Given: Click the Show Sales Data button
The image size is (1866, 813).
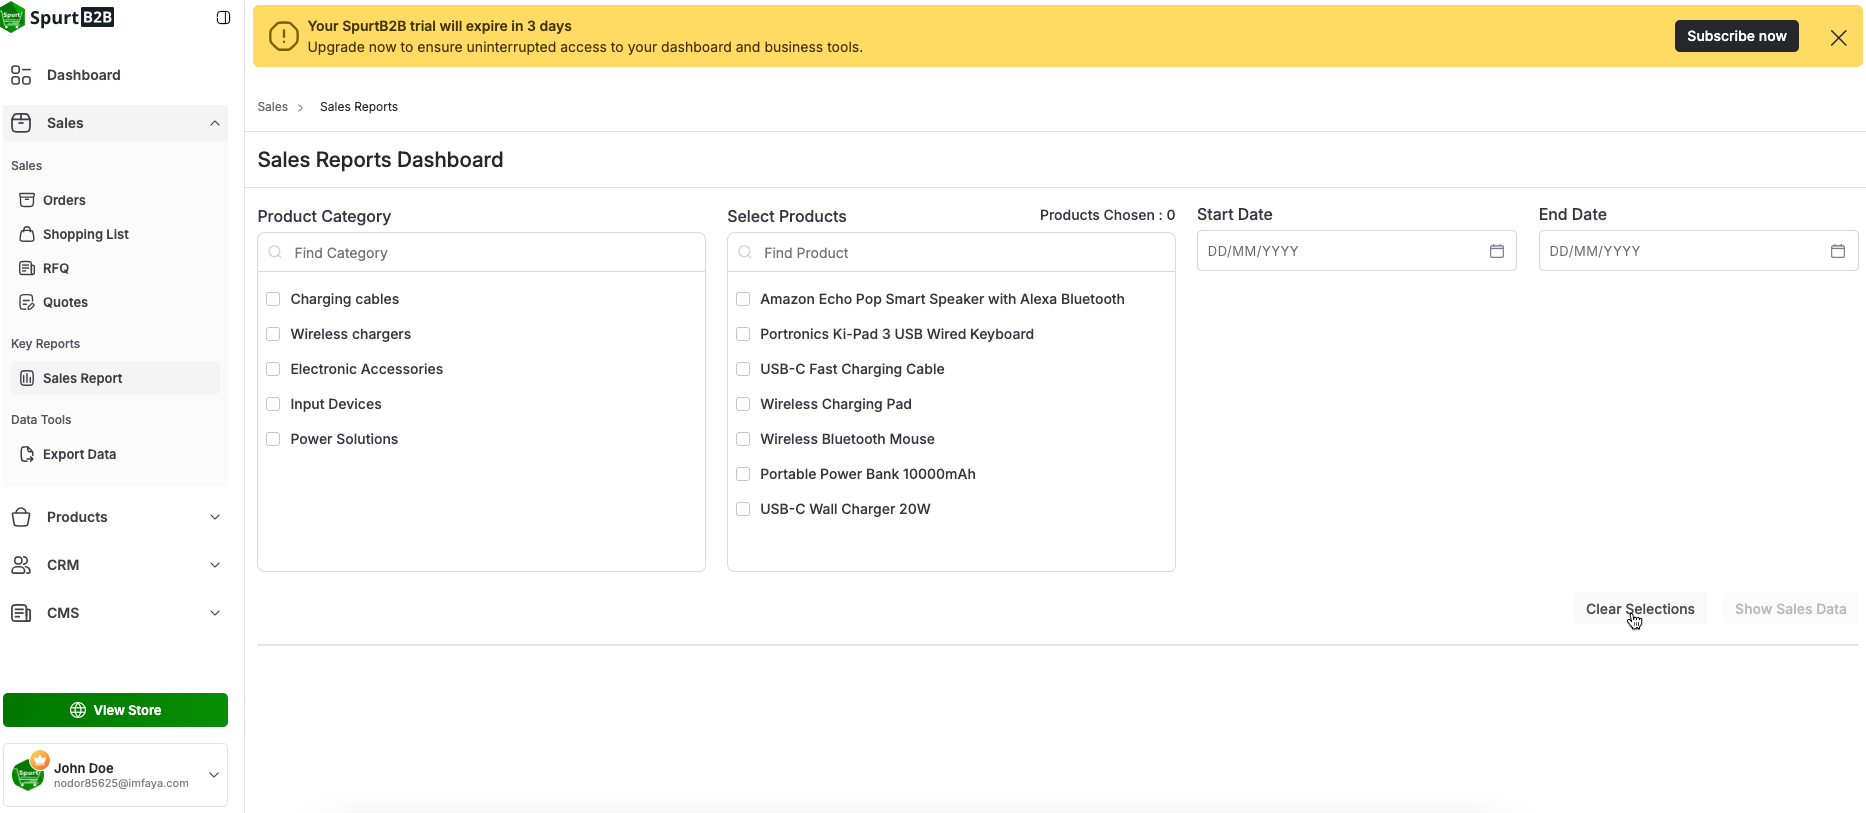Looking at the screenshot, I should (1790, 609).
